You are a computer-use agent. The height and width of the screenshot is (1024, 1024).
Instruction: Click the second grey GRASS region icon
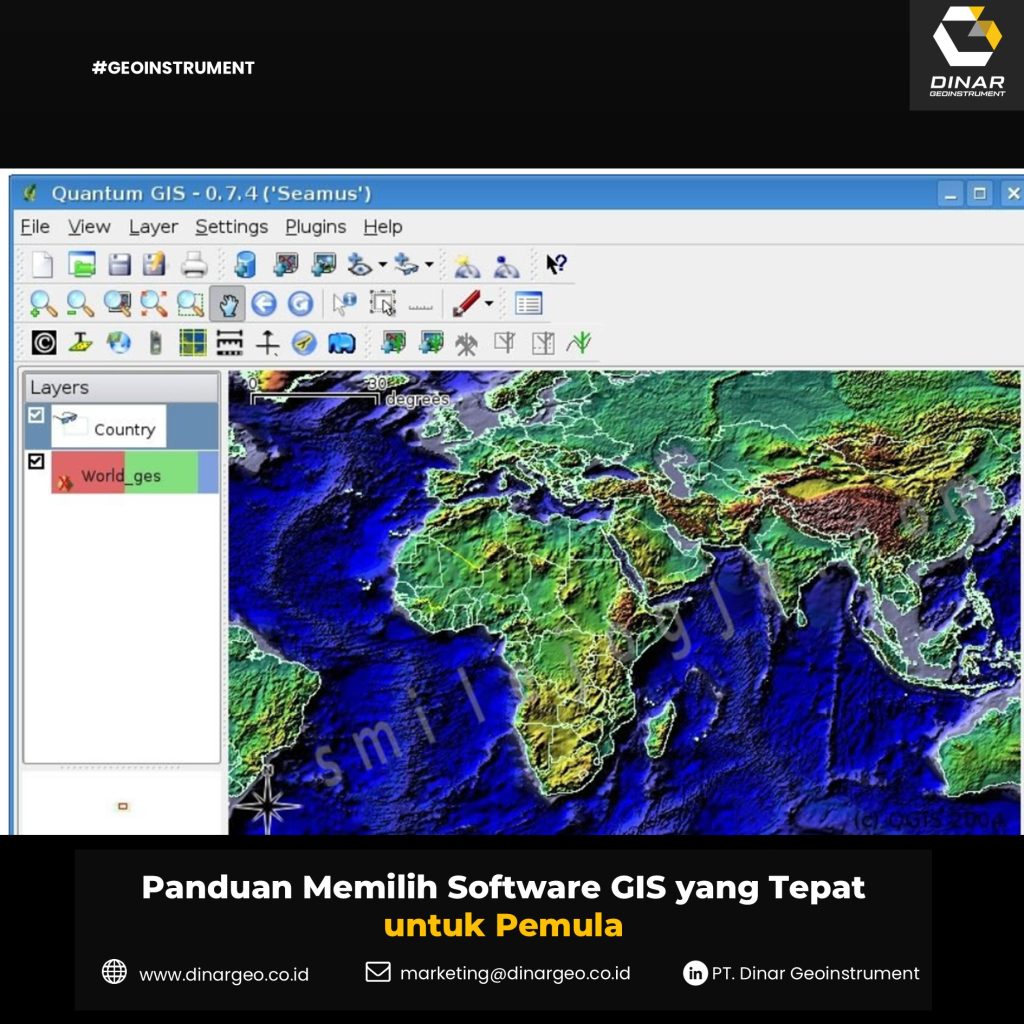pyautogui.click(x=543, y=343)
